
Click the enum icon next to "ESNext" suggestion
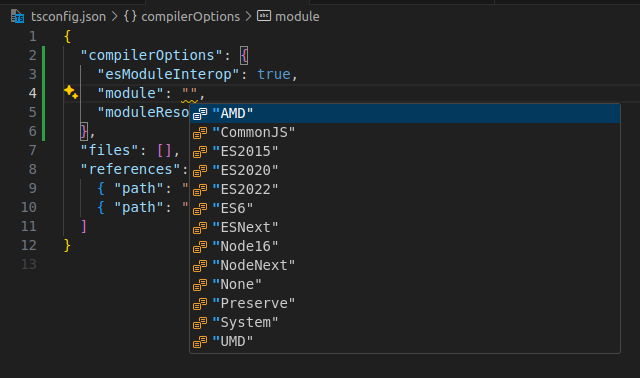point(200,227)
